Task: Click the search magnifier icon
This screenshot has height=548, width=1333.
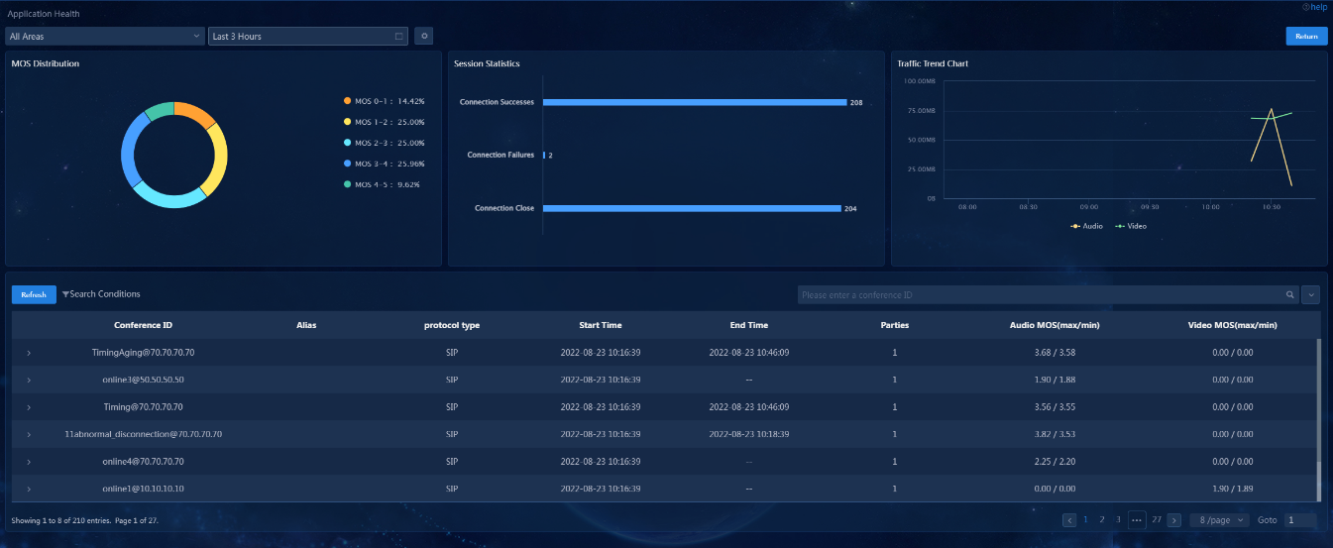Action: click(x=1290, y=295)
